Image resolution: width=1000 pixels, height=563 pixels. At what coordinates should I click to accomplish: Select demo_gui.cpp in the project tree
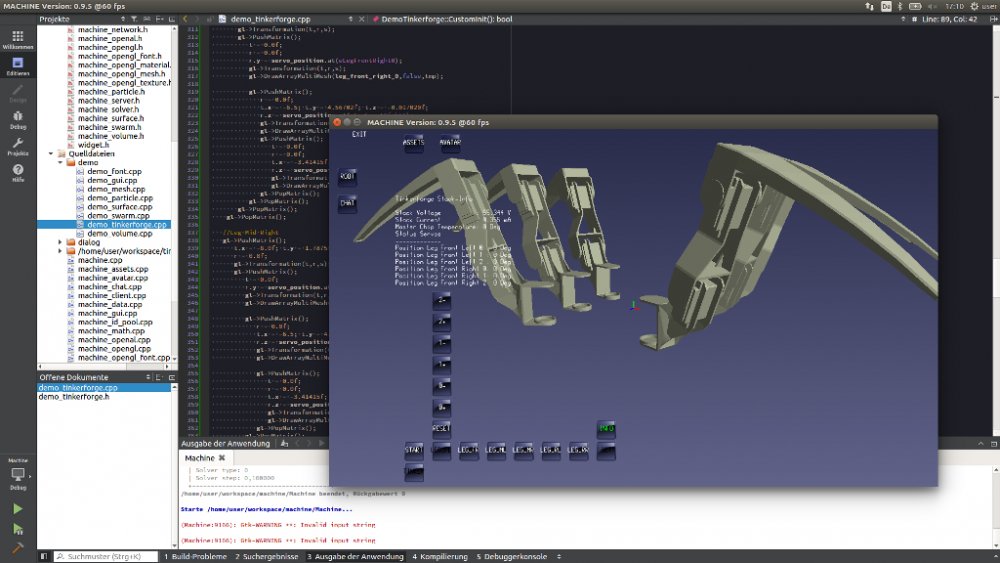[112, 180]
